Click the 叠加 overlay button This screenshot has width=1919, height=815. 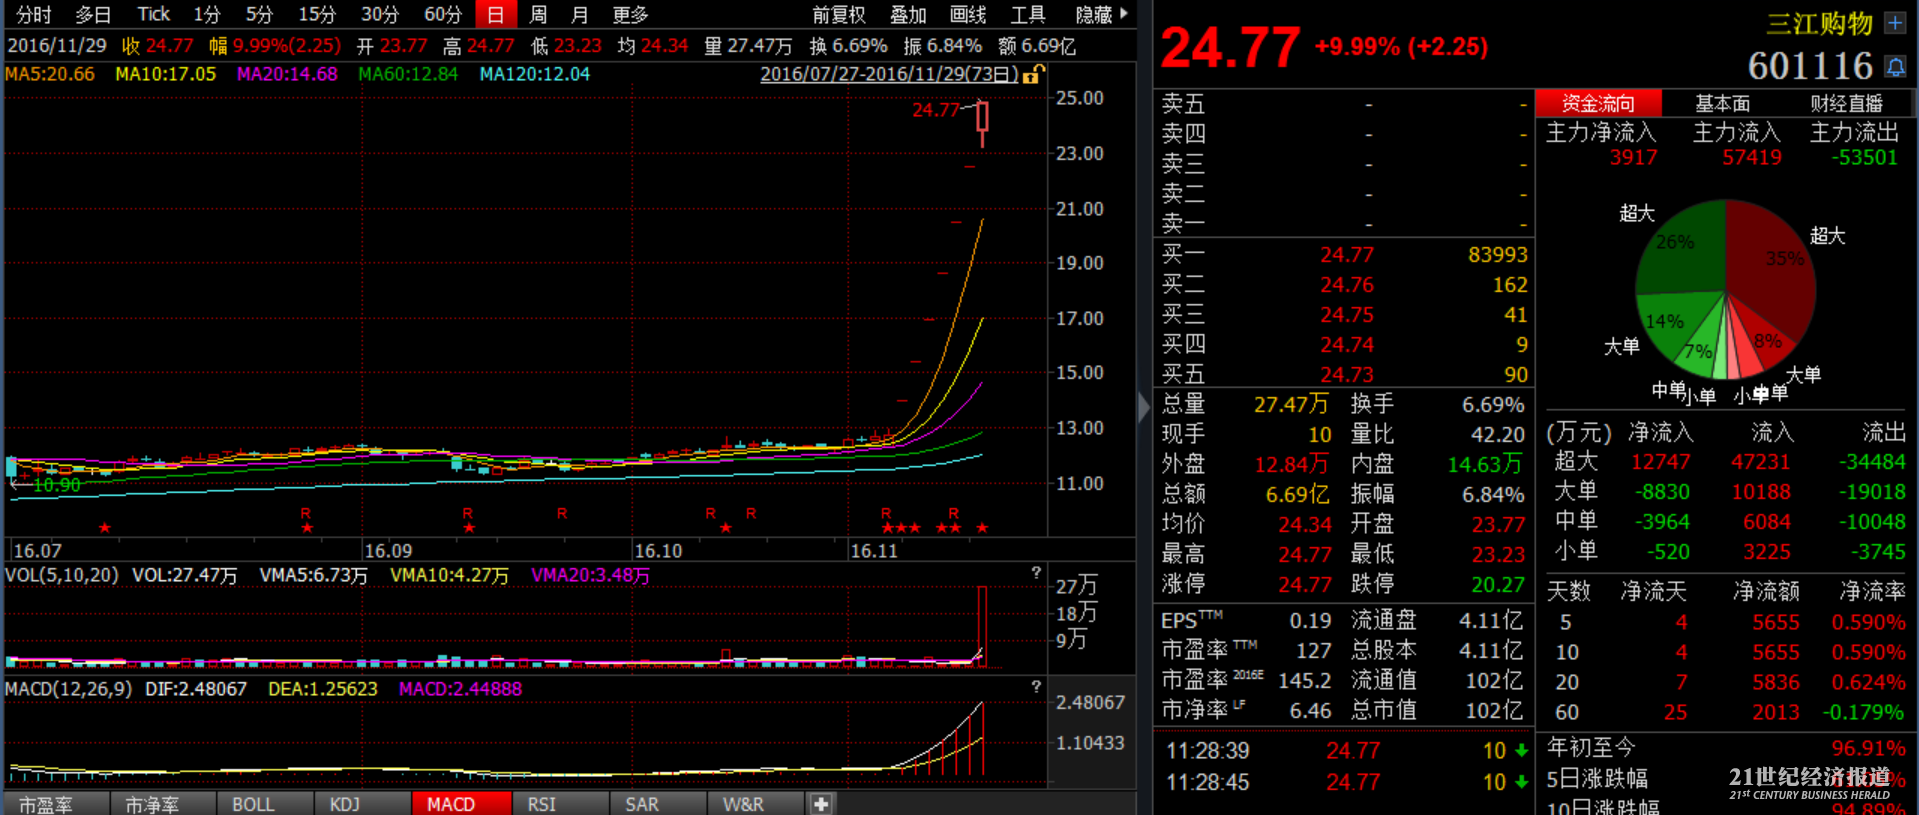(908, 14)
